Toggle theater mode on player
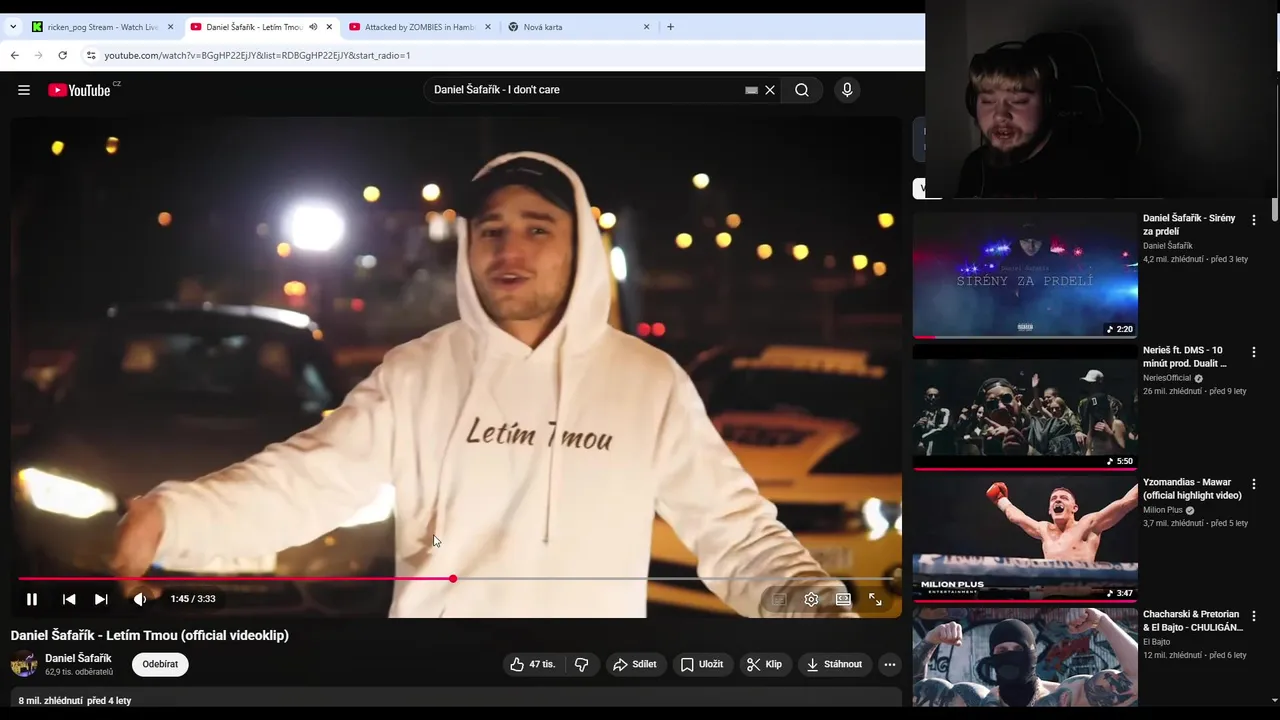This screenshot has width=1280, height=720. 843,599
